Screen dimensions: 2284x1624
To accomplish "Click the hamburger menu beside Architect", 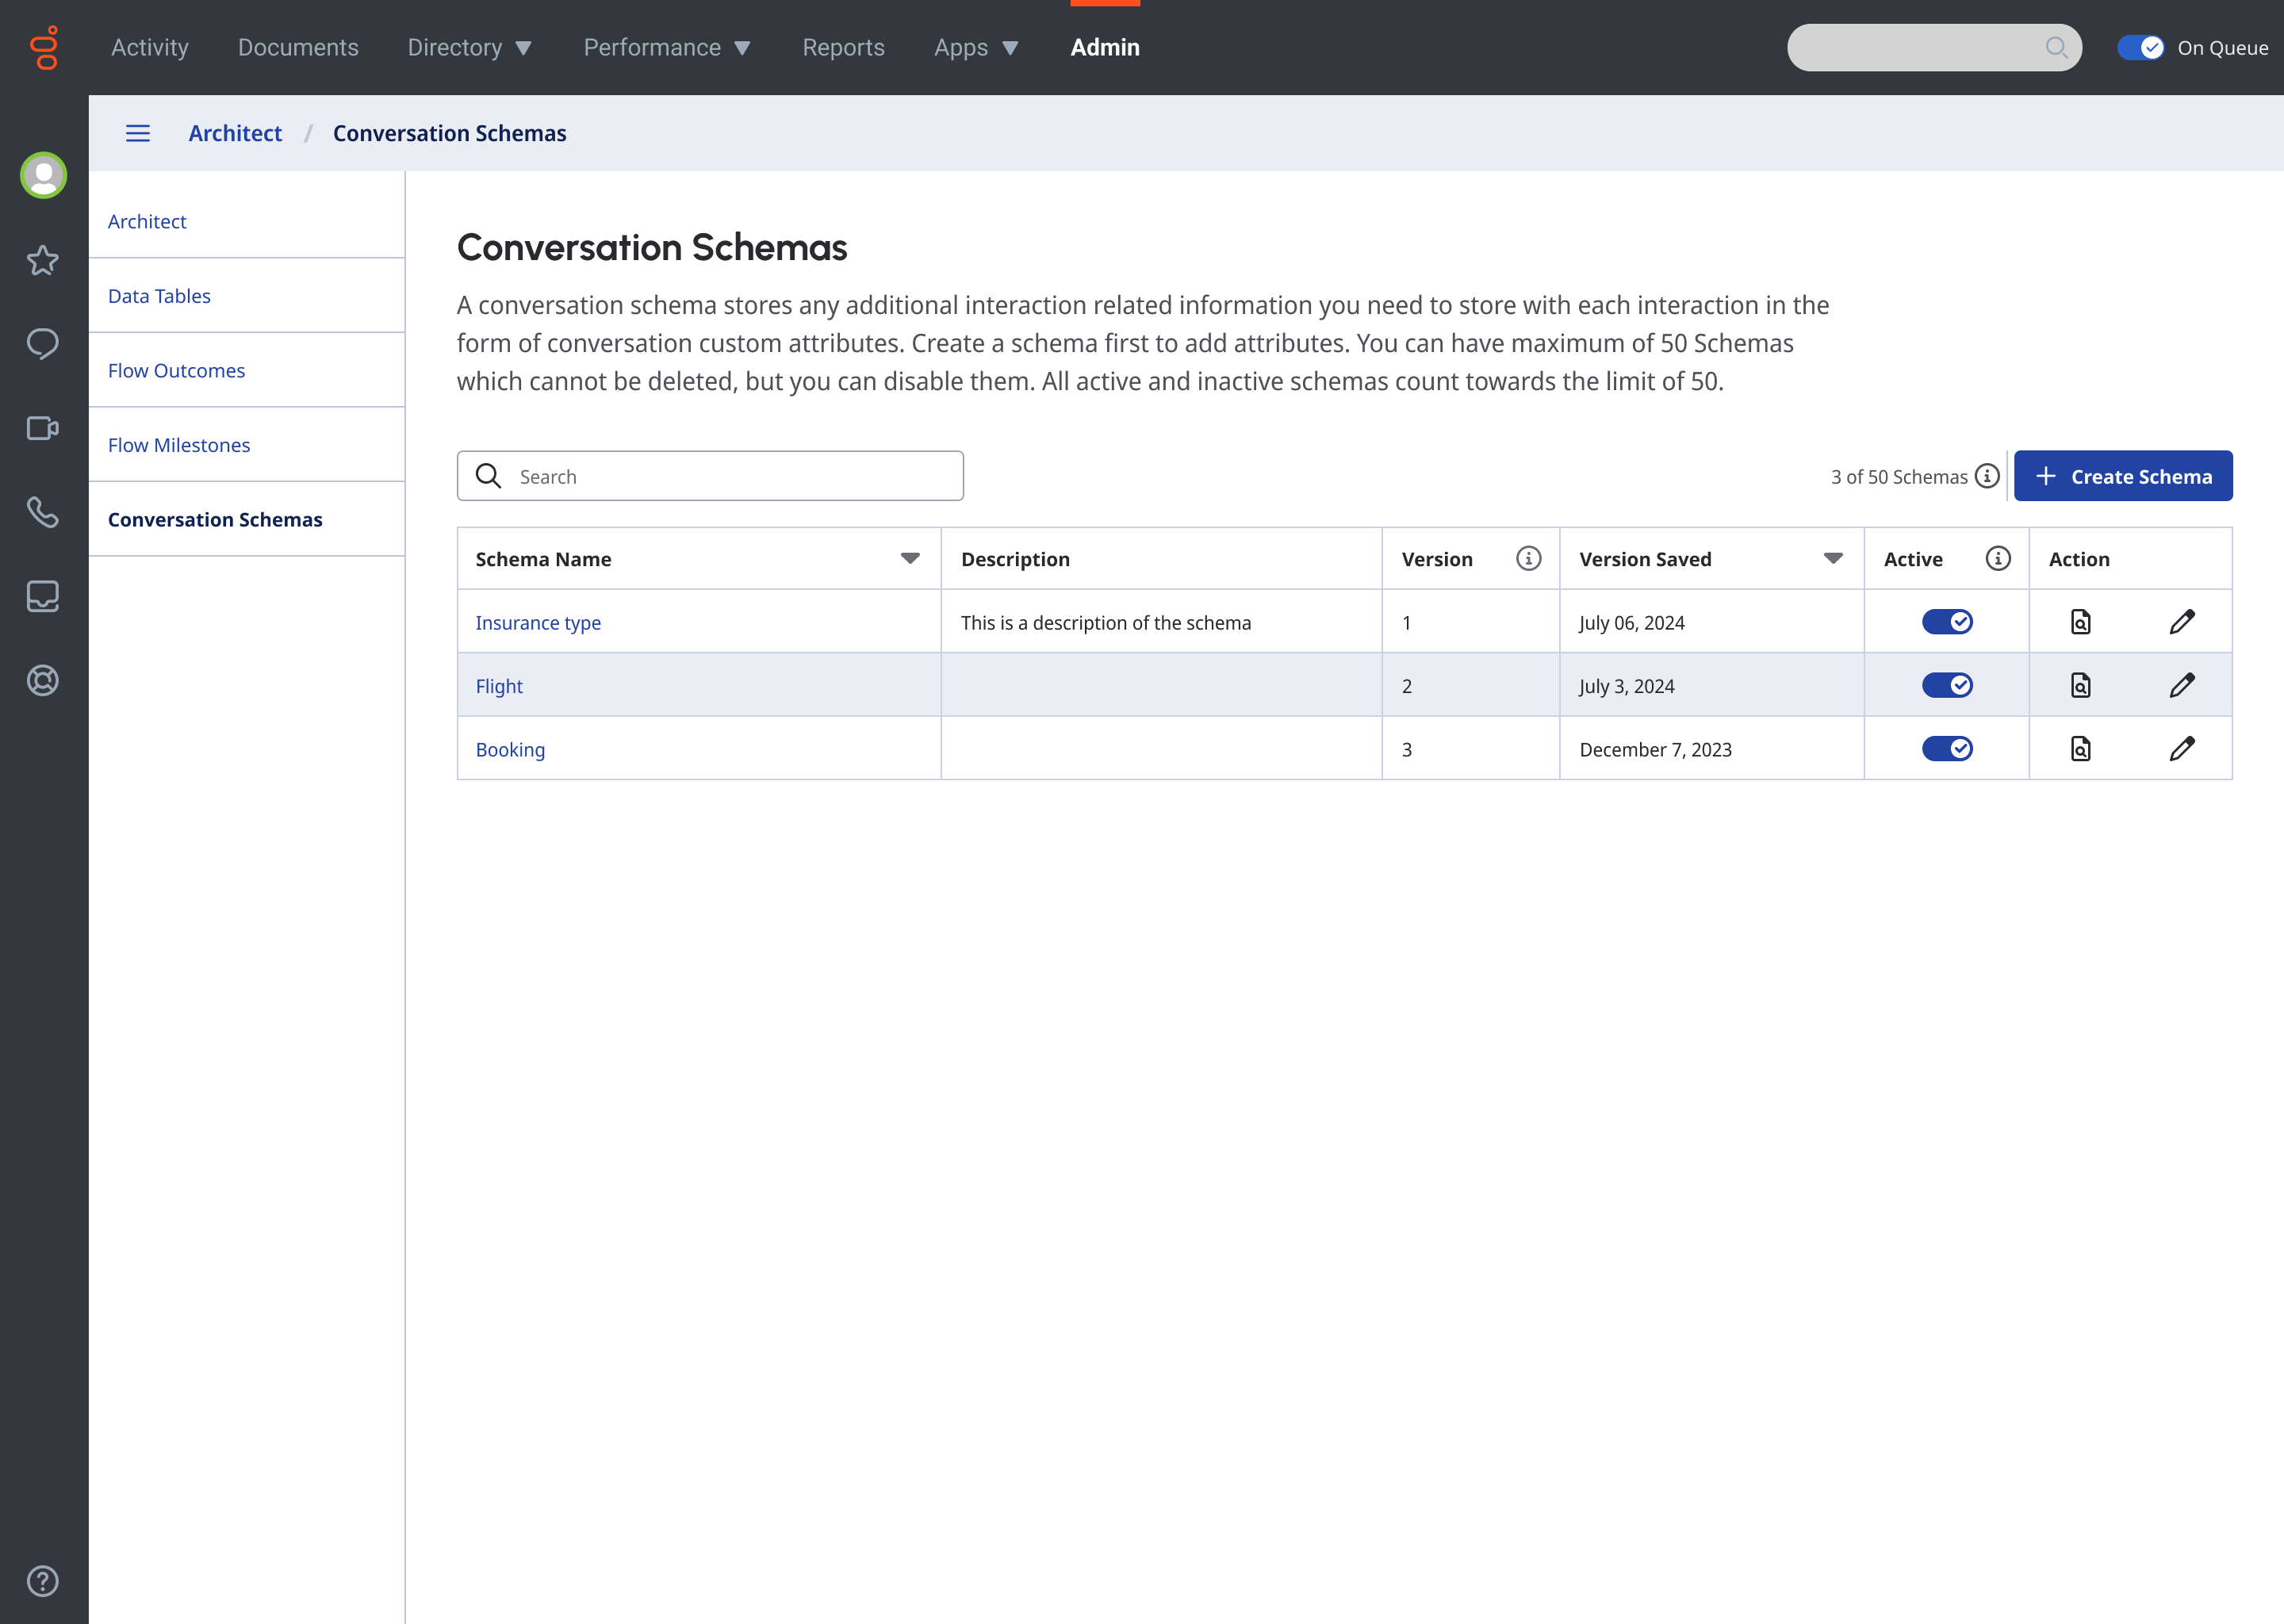I will tap(138, 133).
